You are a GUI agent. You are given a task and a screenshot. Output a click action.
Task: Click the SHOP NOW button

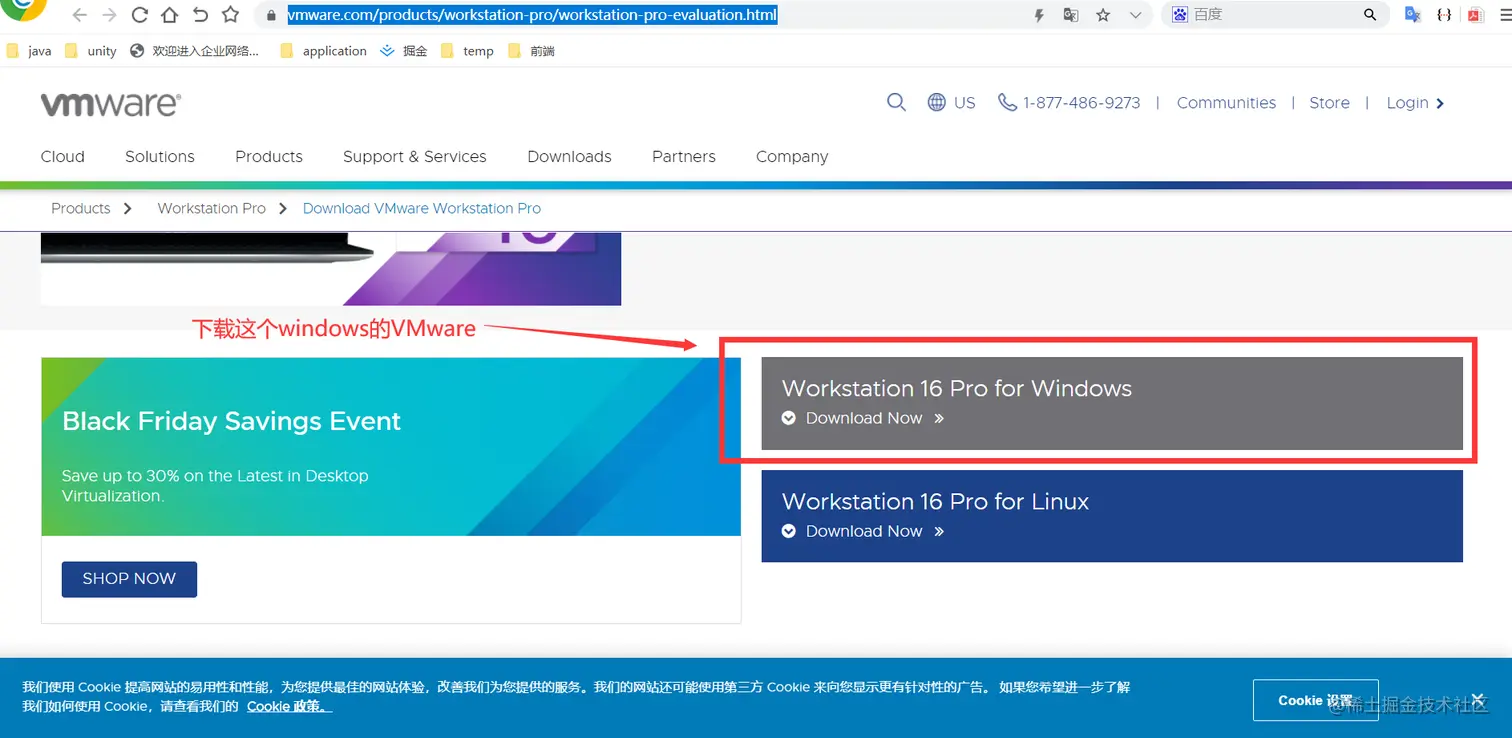click(x=129, y=579)
